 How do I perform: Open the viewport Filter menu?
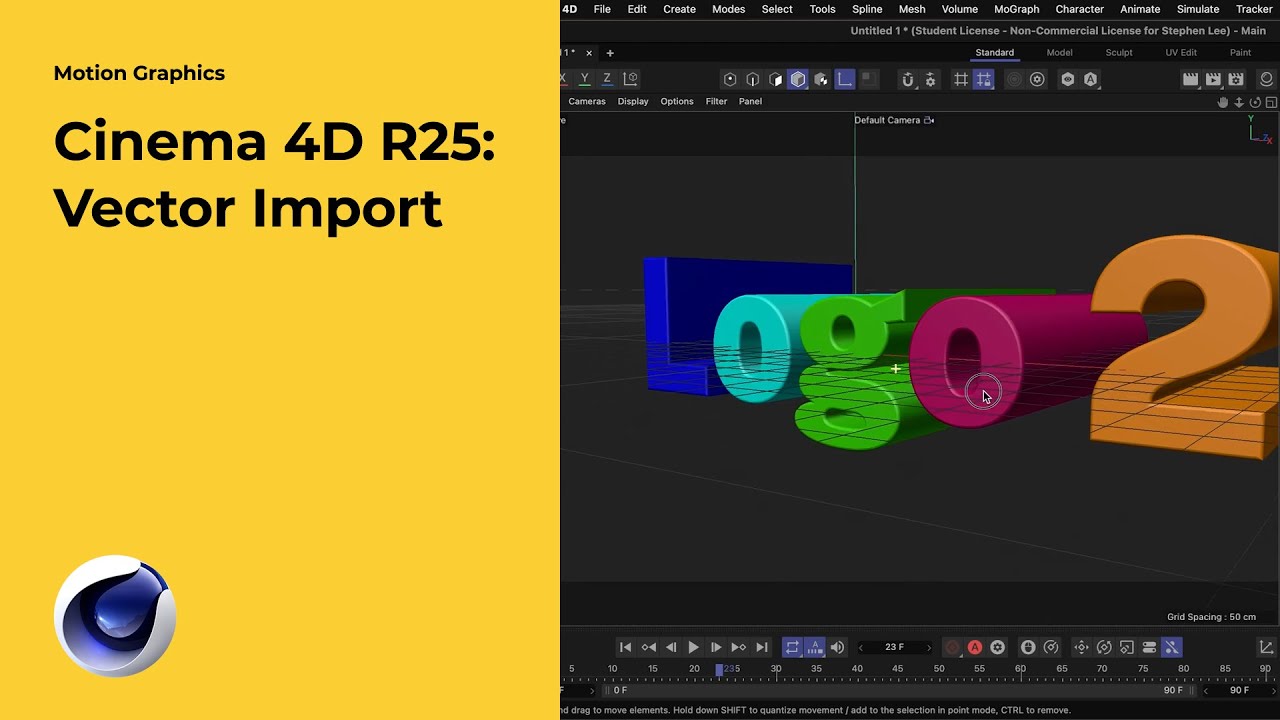pos(716,101)
